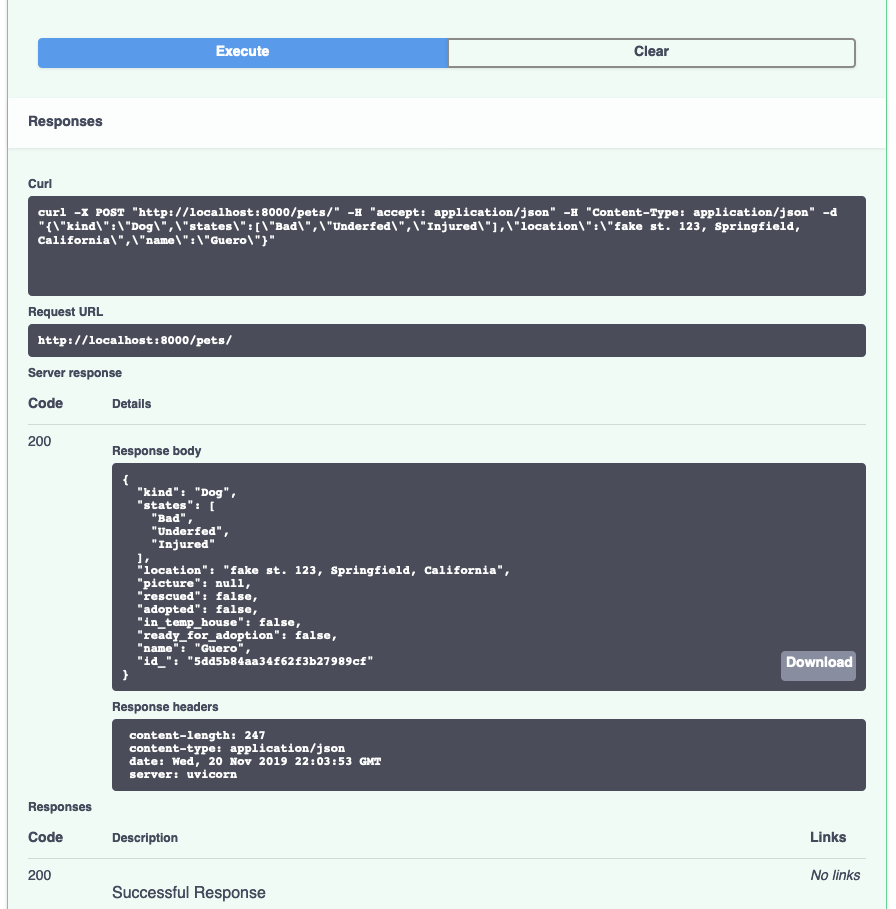Image resolution: width=896 pixels, height=909 pixels.
Task: Click Download to save the response body
Action: coord(818,663)
